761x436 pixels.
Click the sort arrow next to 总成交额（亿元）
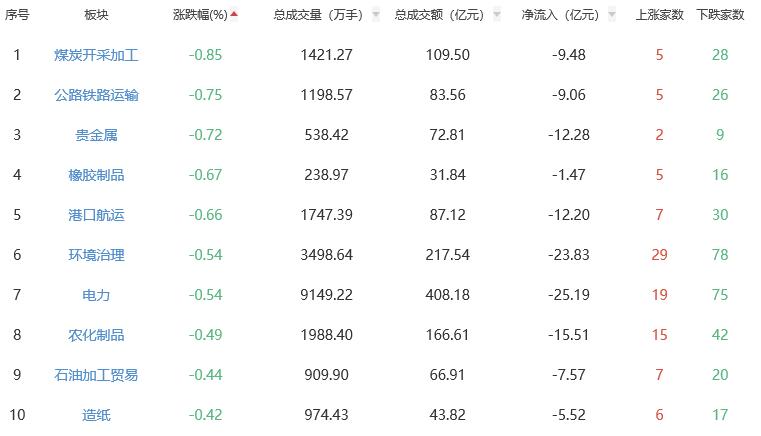point(496,15)
